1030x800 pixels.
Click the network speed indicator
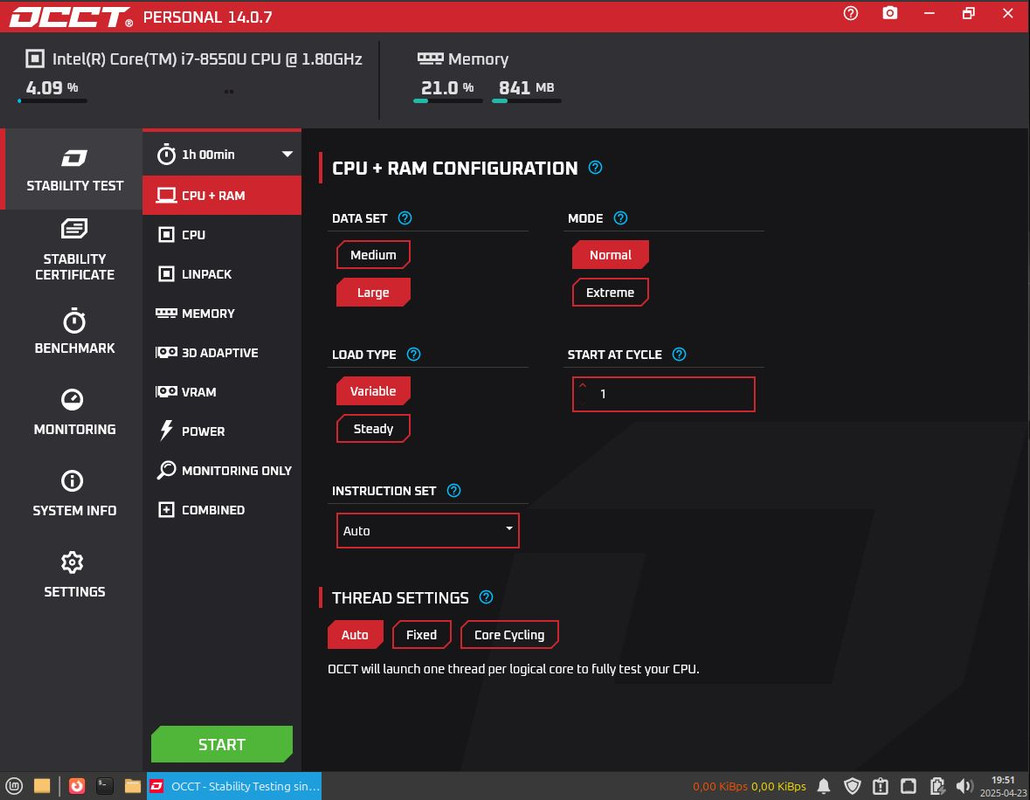[749, 786]
